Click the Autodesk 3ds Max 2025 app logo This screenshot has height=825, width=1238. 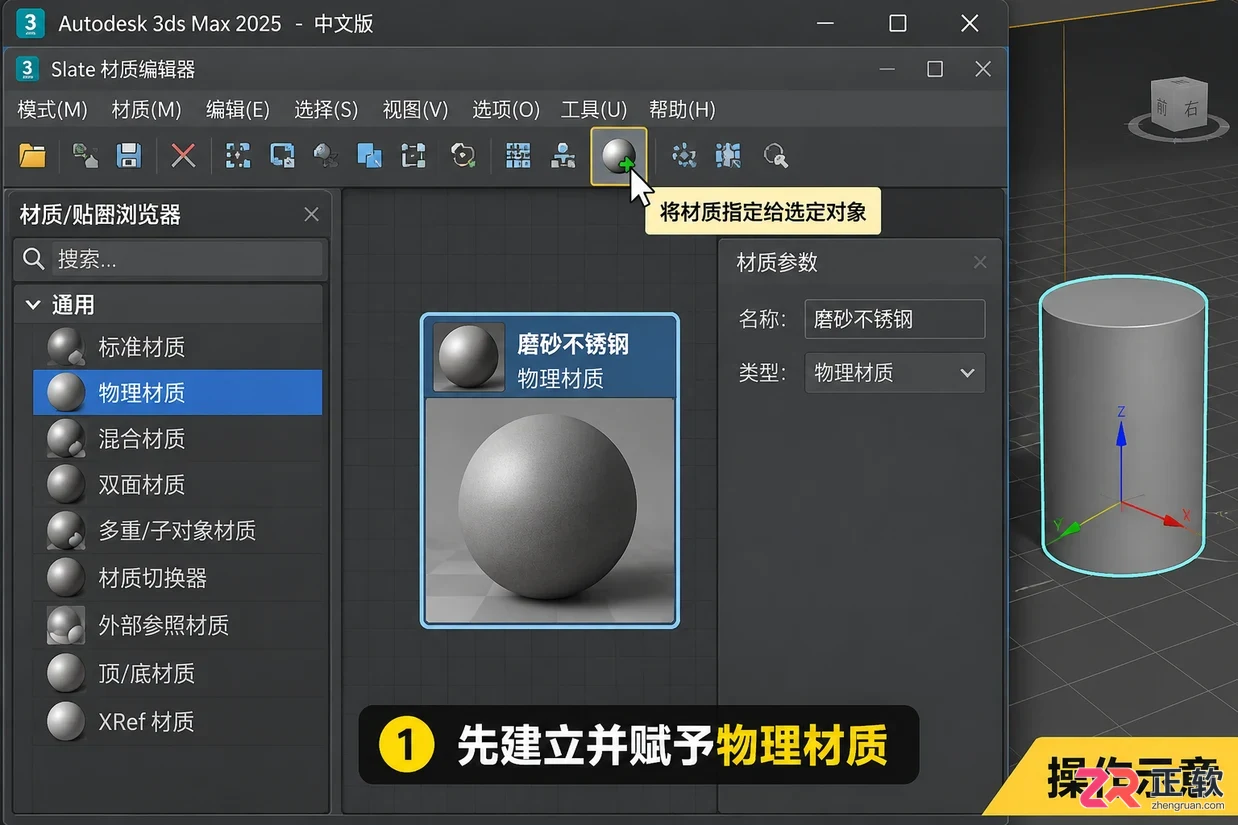pyautogui.click(x=31, y=23)
